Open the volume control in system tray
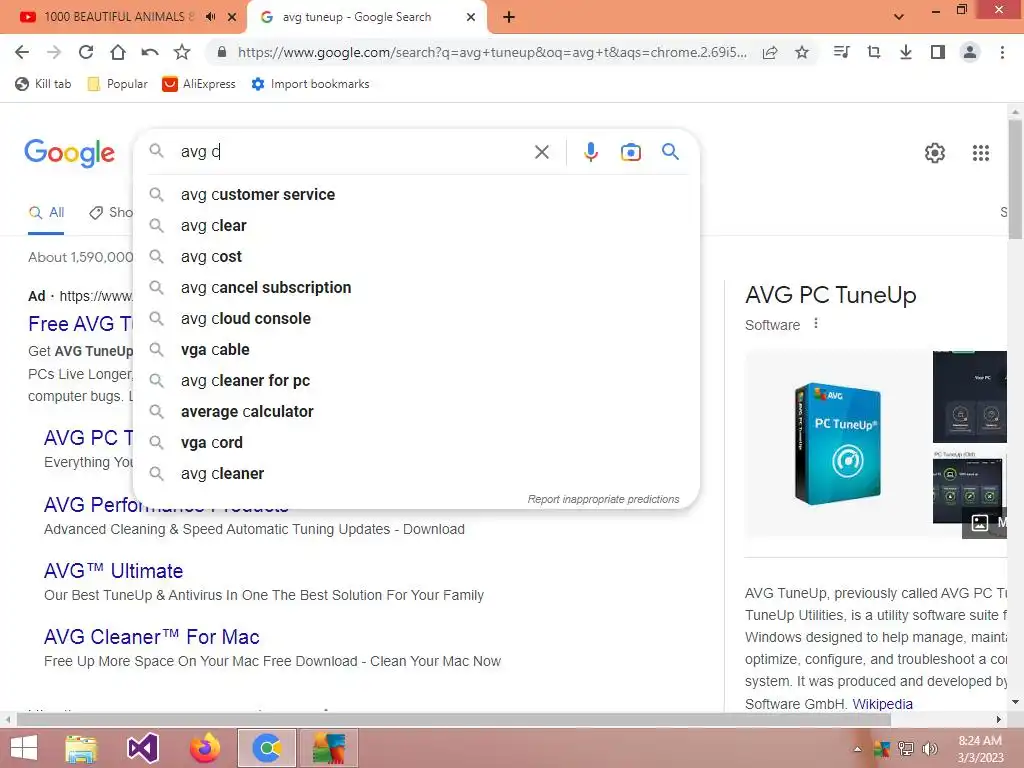This screenshot has height=768, width=1024. coord(930,749)
